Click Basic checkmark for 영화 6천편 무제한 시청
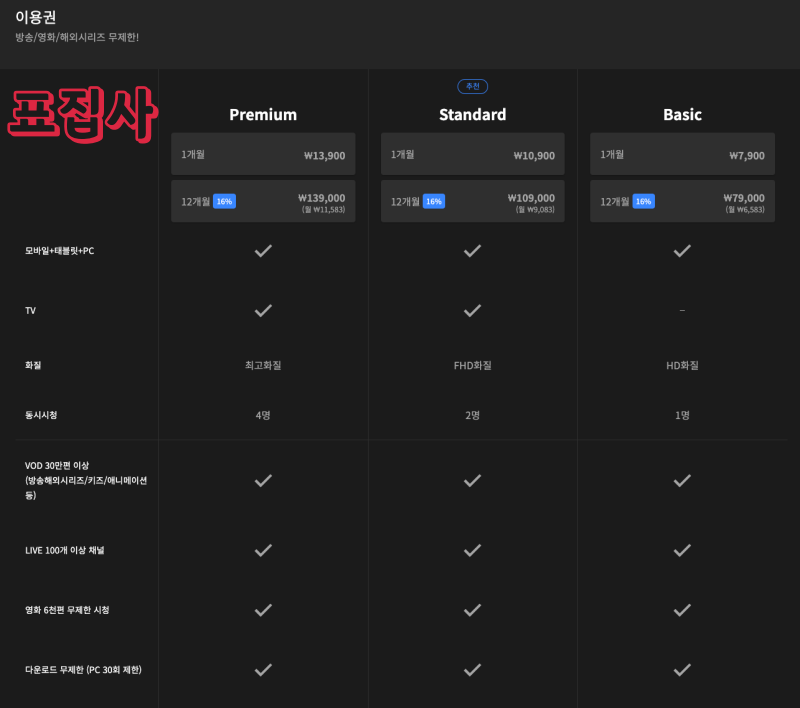Image resolution: width=800 pixels, height=708 pixels. point(682,610)
